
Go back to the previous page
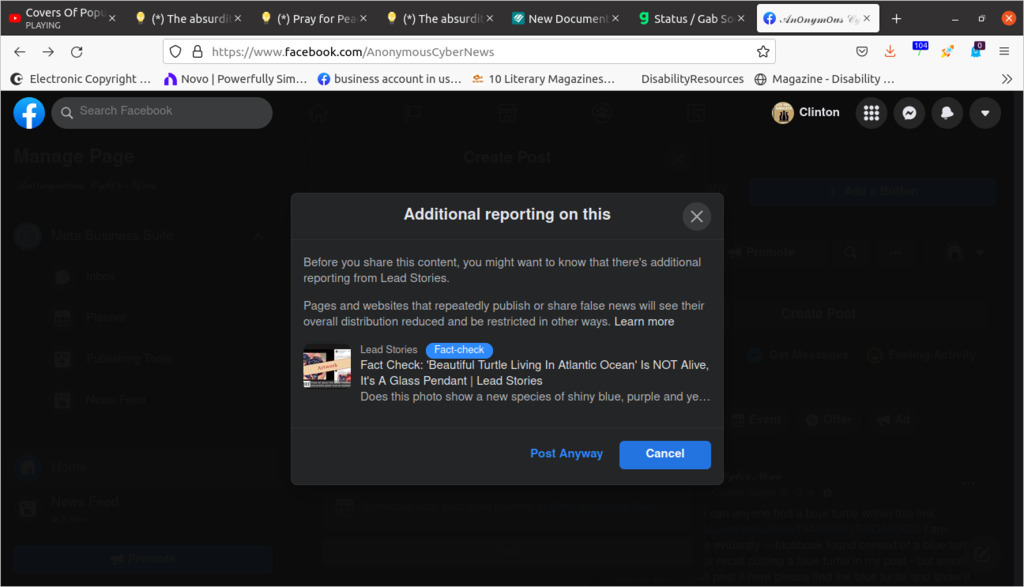click(20, 52)
